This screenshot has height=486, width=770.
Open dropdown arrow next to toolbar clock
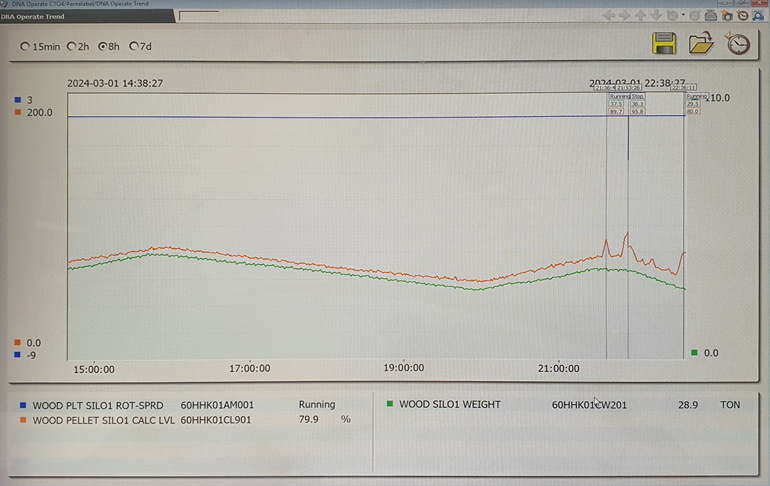pyautogui.click(x=684, y=16)
